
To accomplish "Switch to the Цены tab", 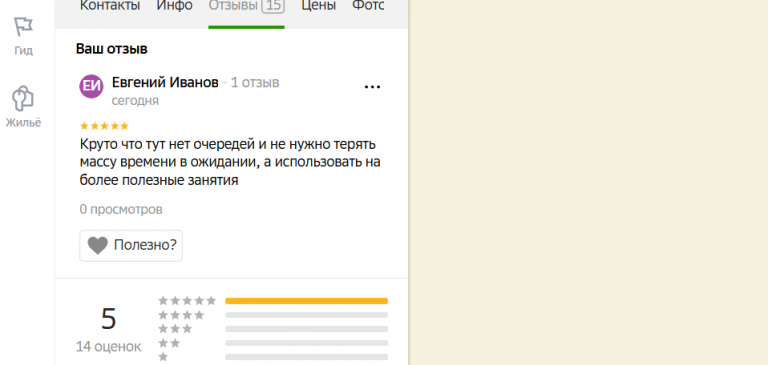I will pos(318,6).
